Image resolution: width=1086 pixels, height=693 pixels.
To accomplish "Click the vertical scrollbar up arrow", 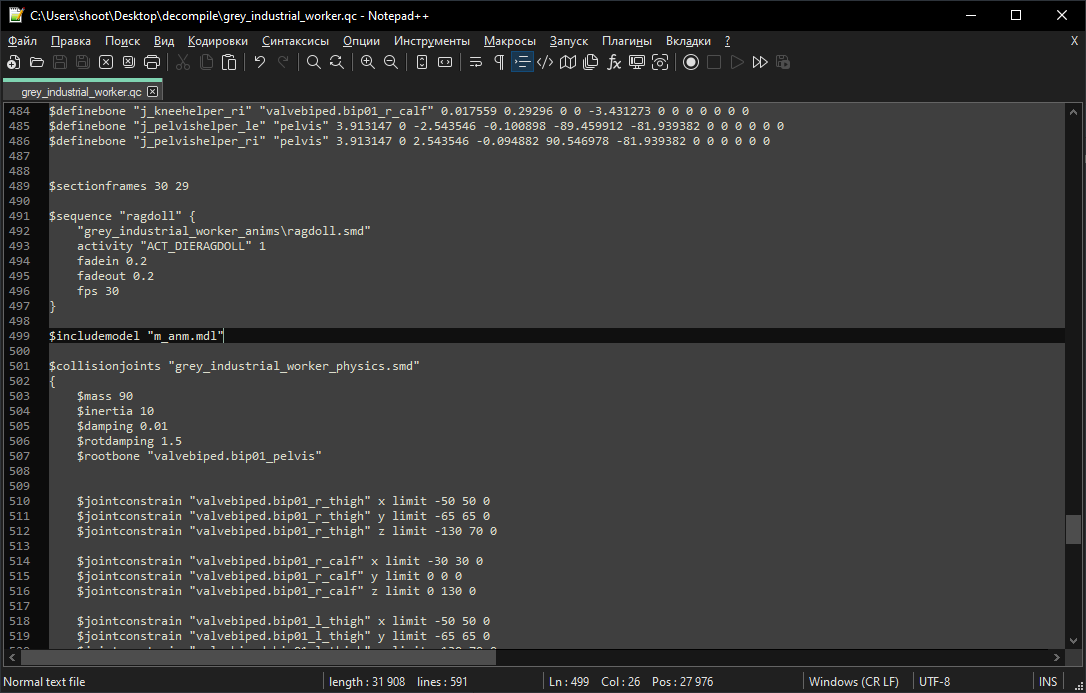I will (1074, 111).
